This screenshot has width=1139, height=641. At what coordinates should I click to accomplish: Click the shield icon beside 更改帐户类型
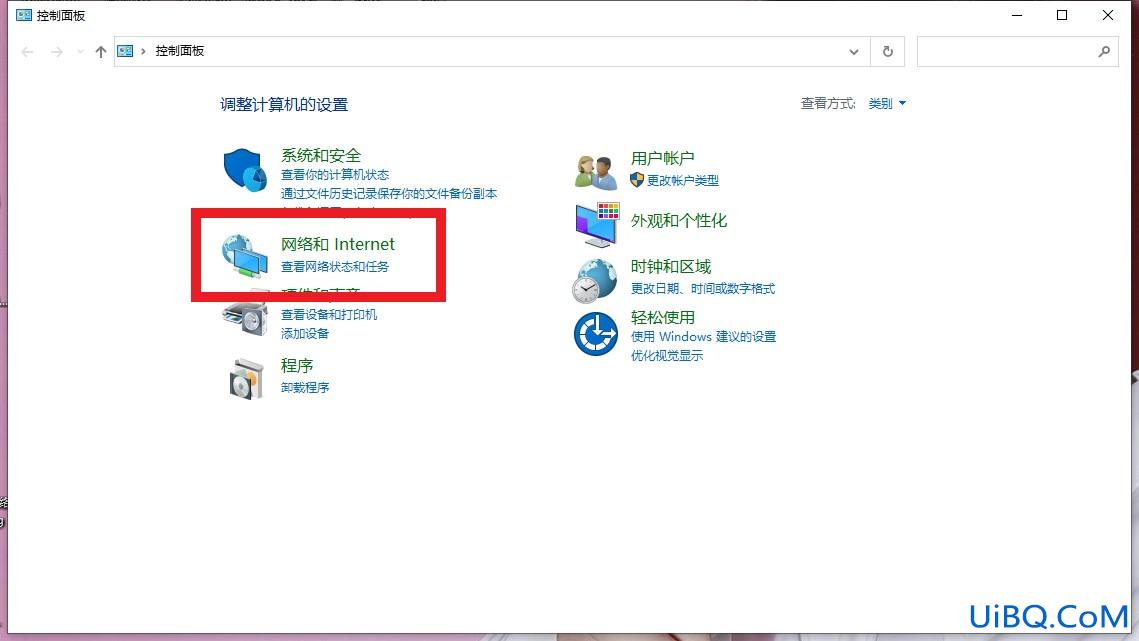pos(637,180)
